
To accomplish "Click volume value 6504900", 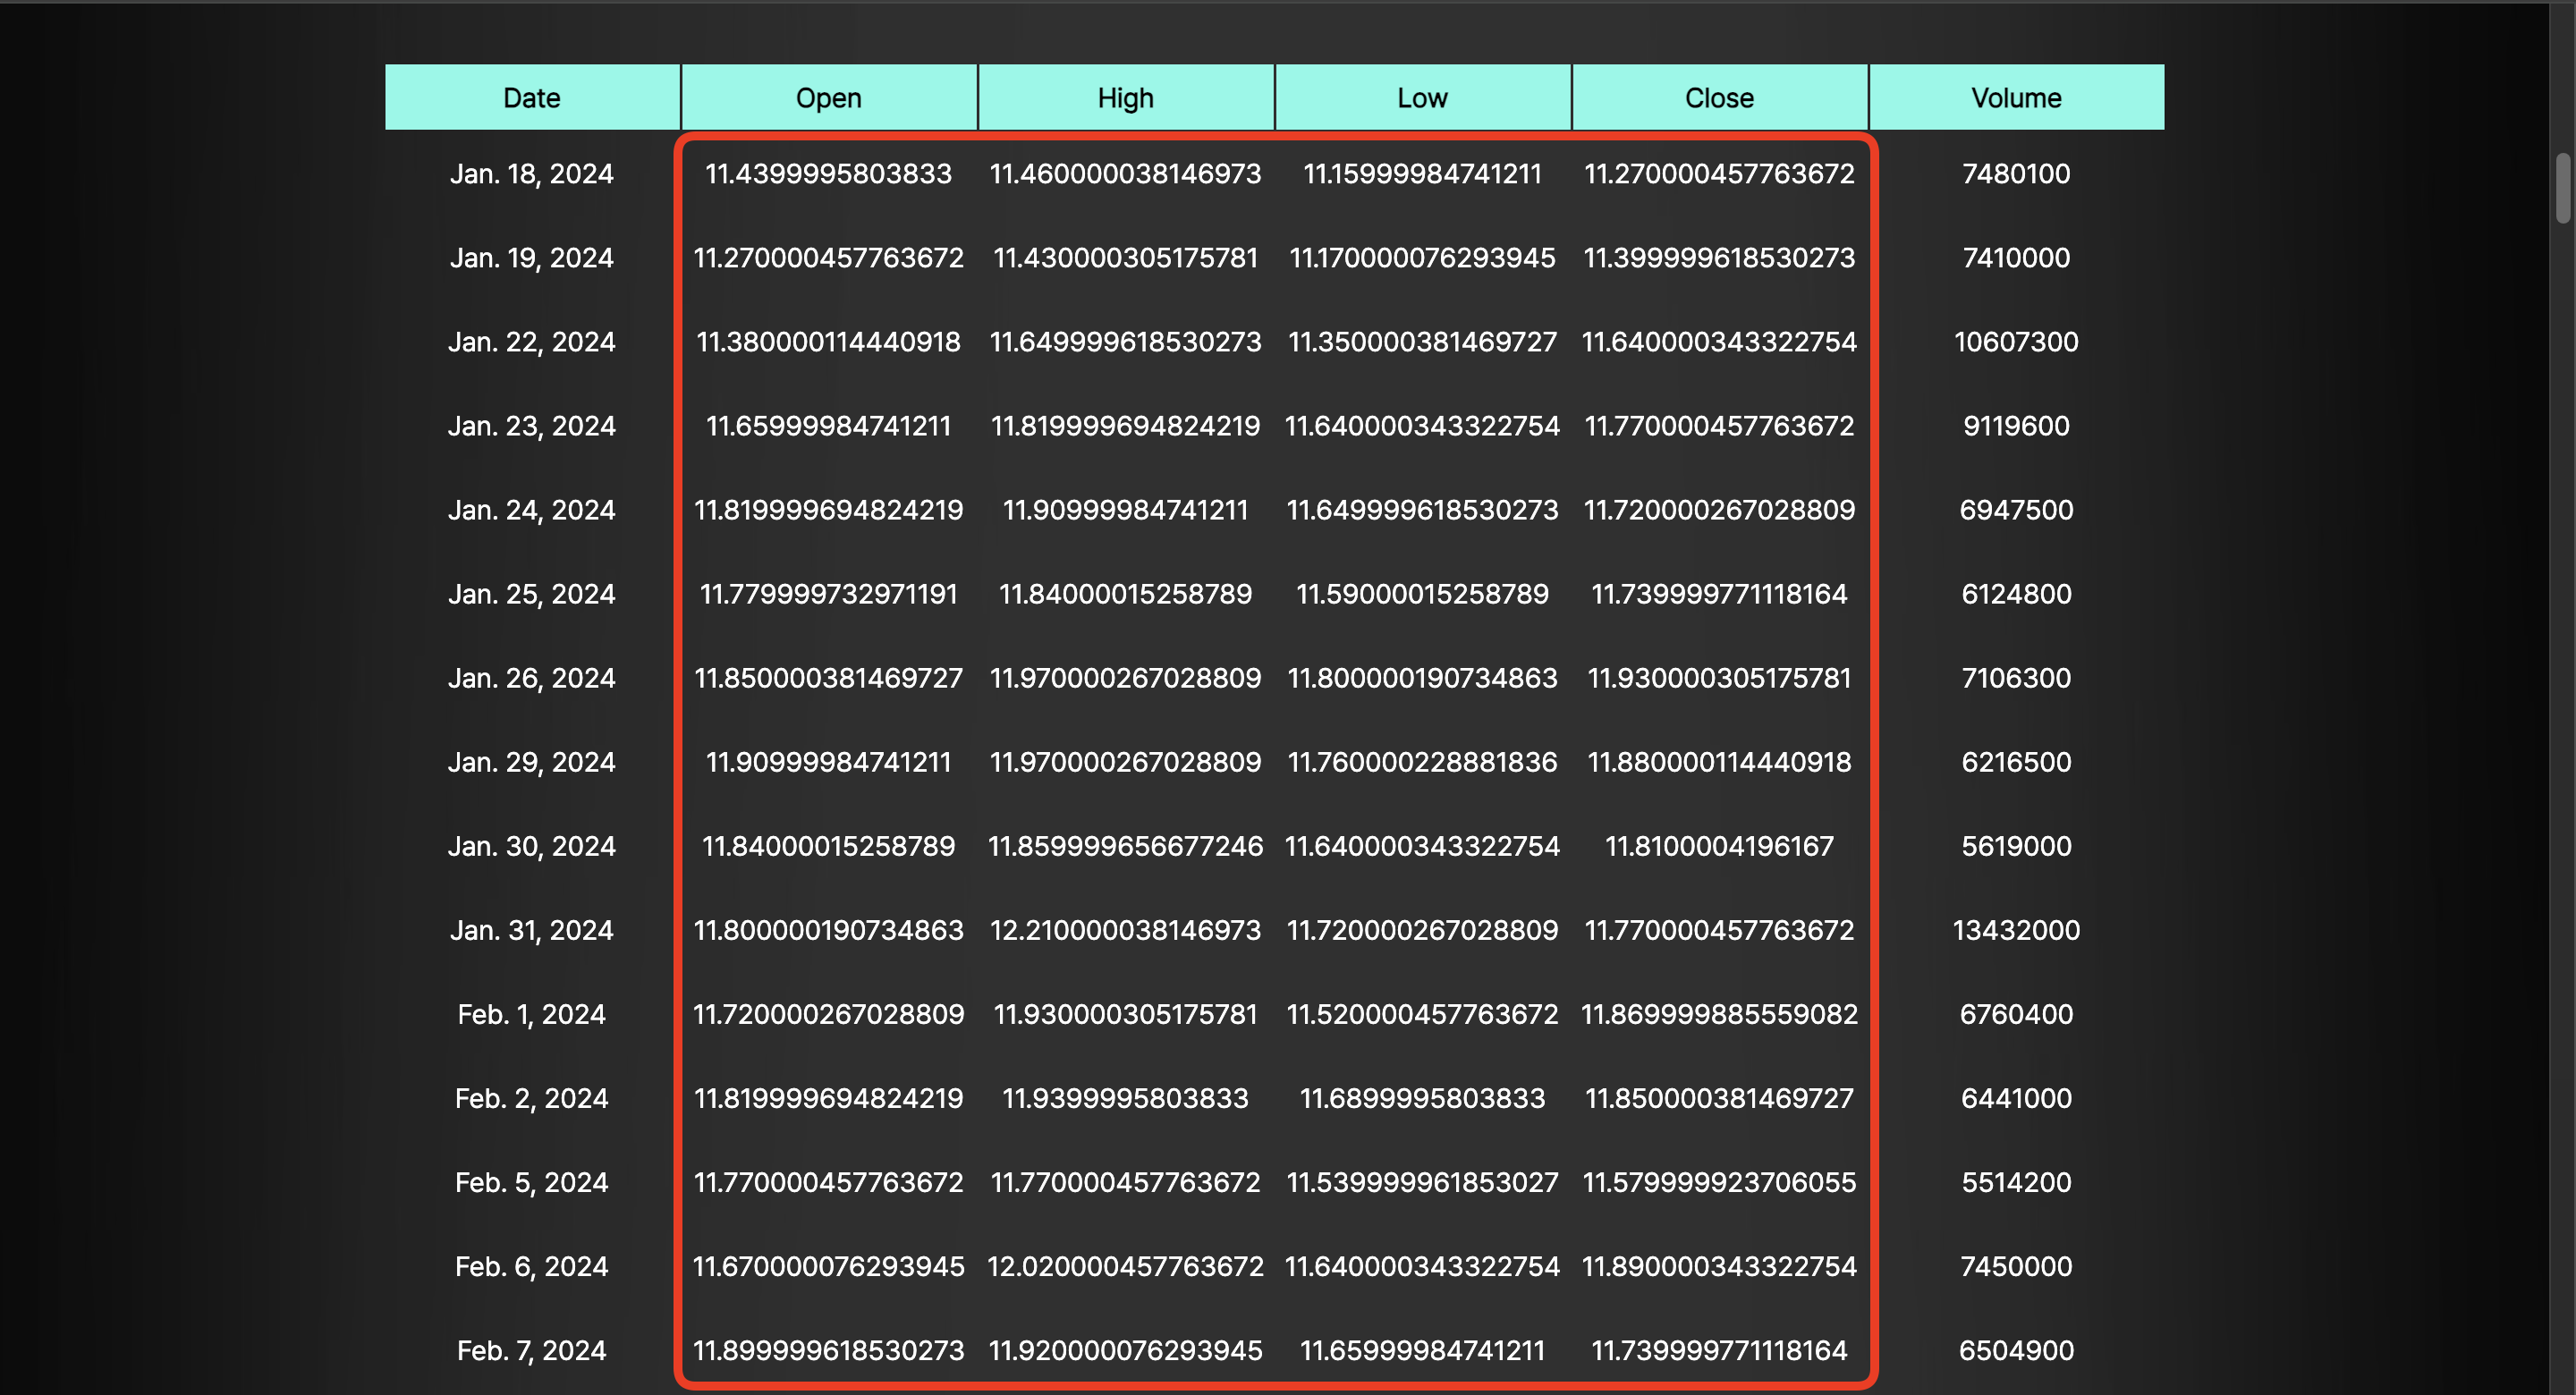I will 2017,1350.
